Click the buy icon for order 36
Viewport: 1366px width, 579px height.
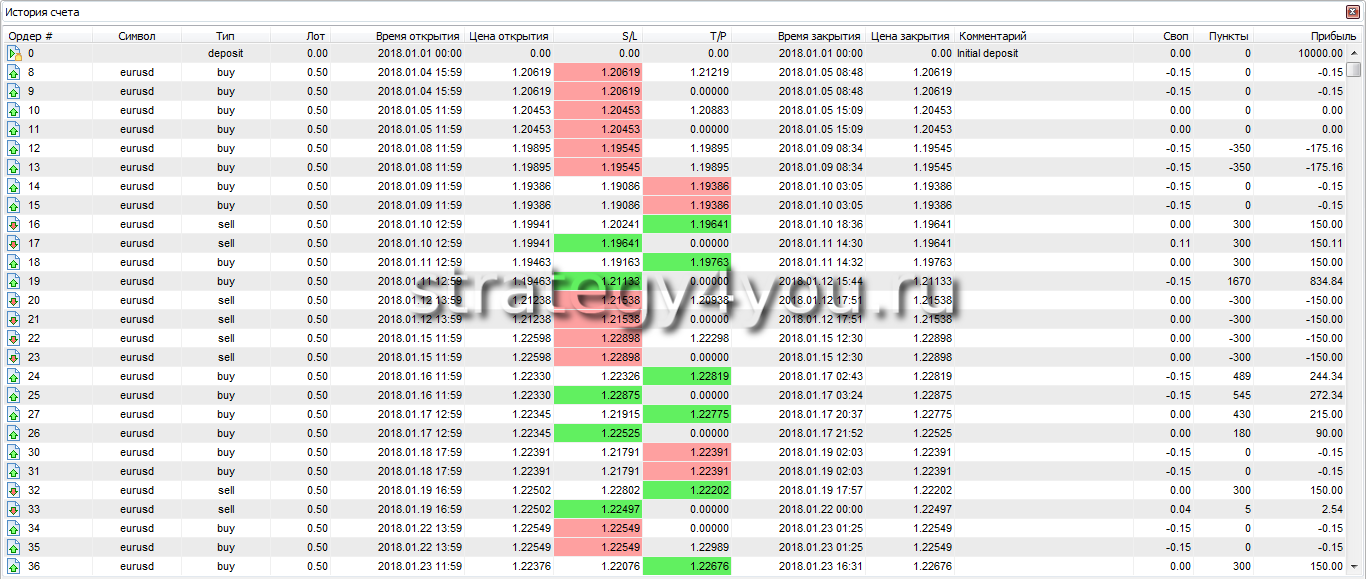pos(14,566)
